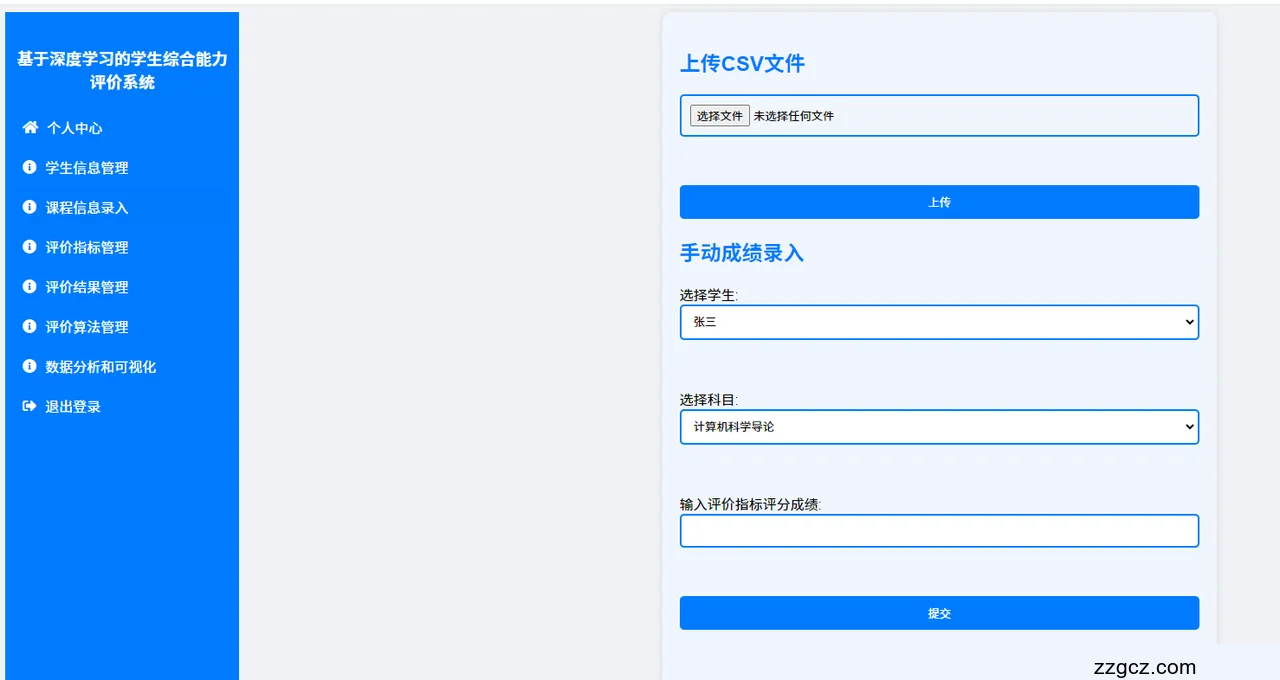Click the info icon beside 数据分析和可视化
1280x680 pixels.
click(x=29, y=367)
